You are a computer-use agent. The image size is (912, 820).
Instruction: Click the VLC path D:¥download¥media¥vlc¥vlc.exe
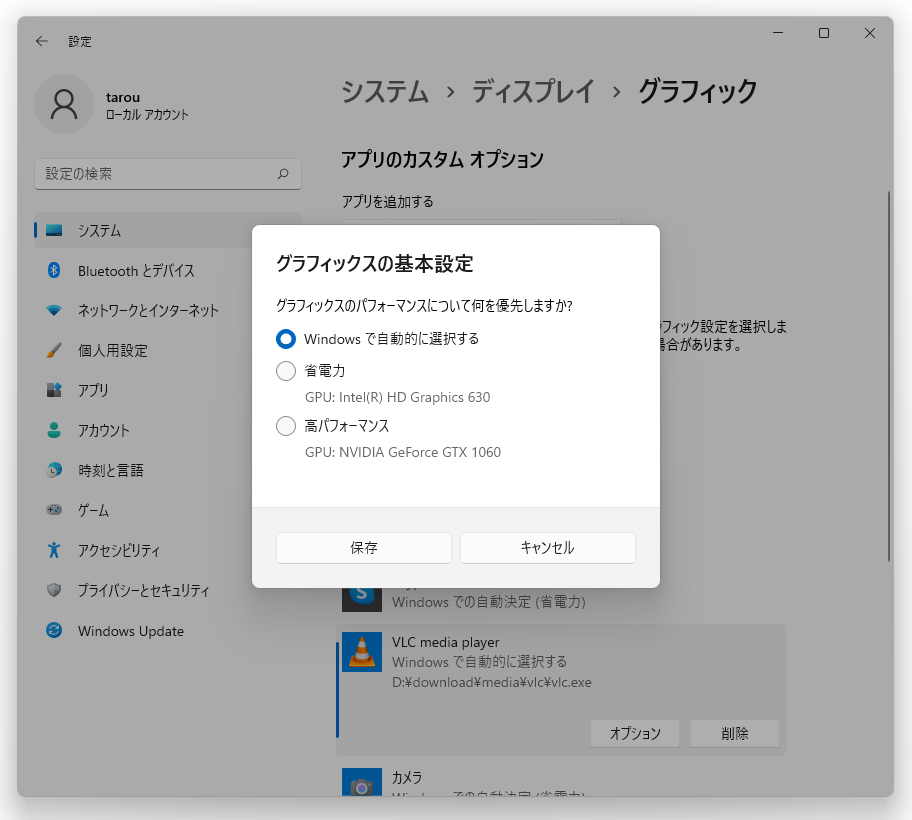pyautogui.click(x=491, y=682)
